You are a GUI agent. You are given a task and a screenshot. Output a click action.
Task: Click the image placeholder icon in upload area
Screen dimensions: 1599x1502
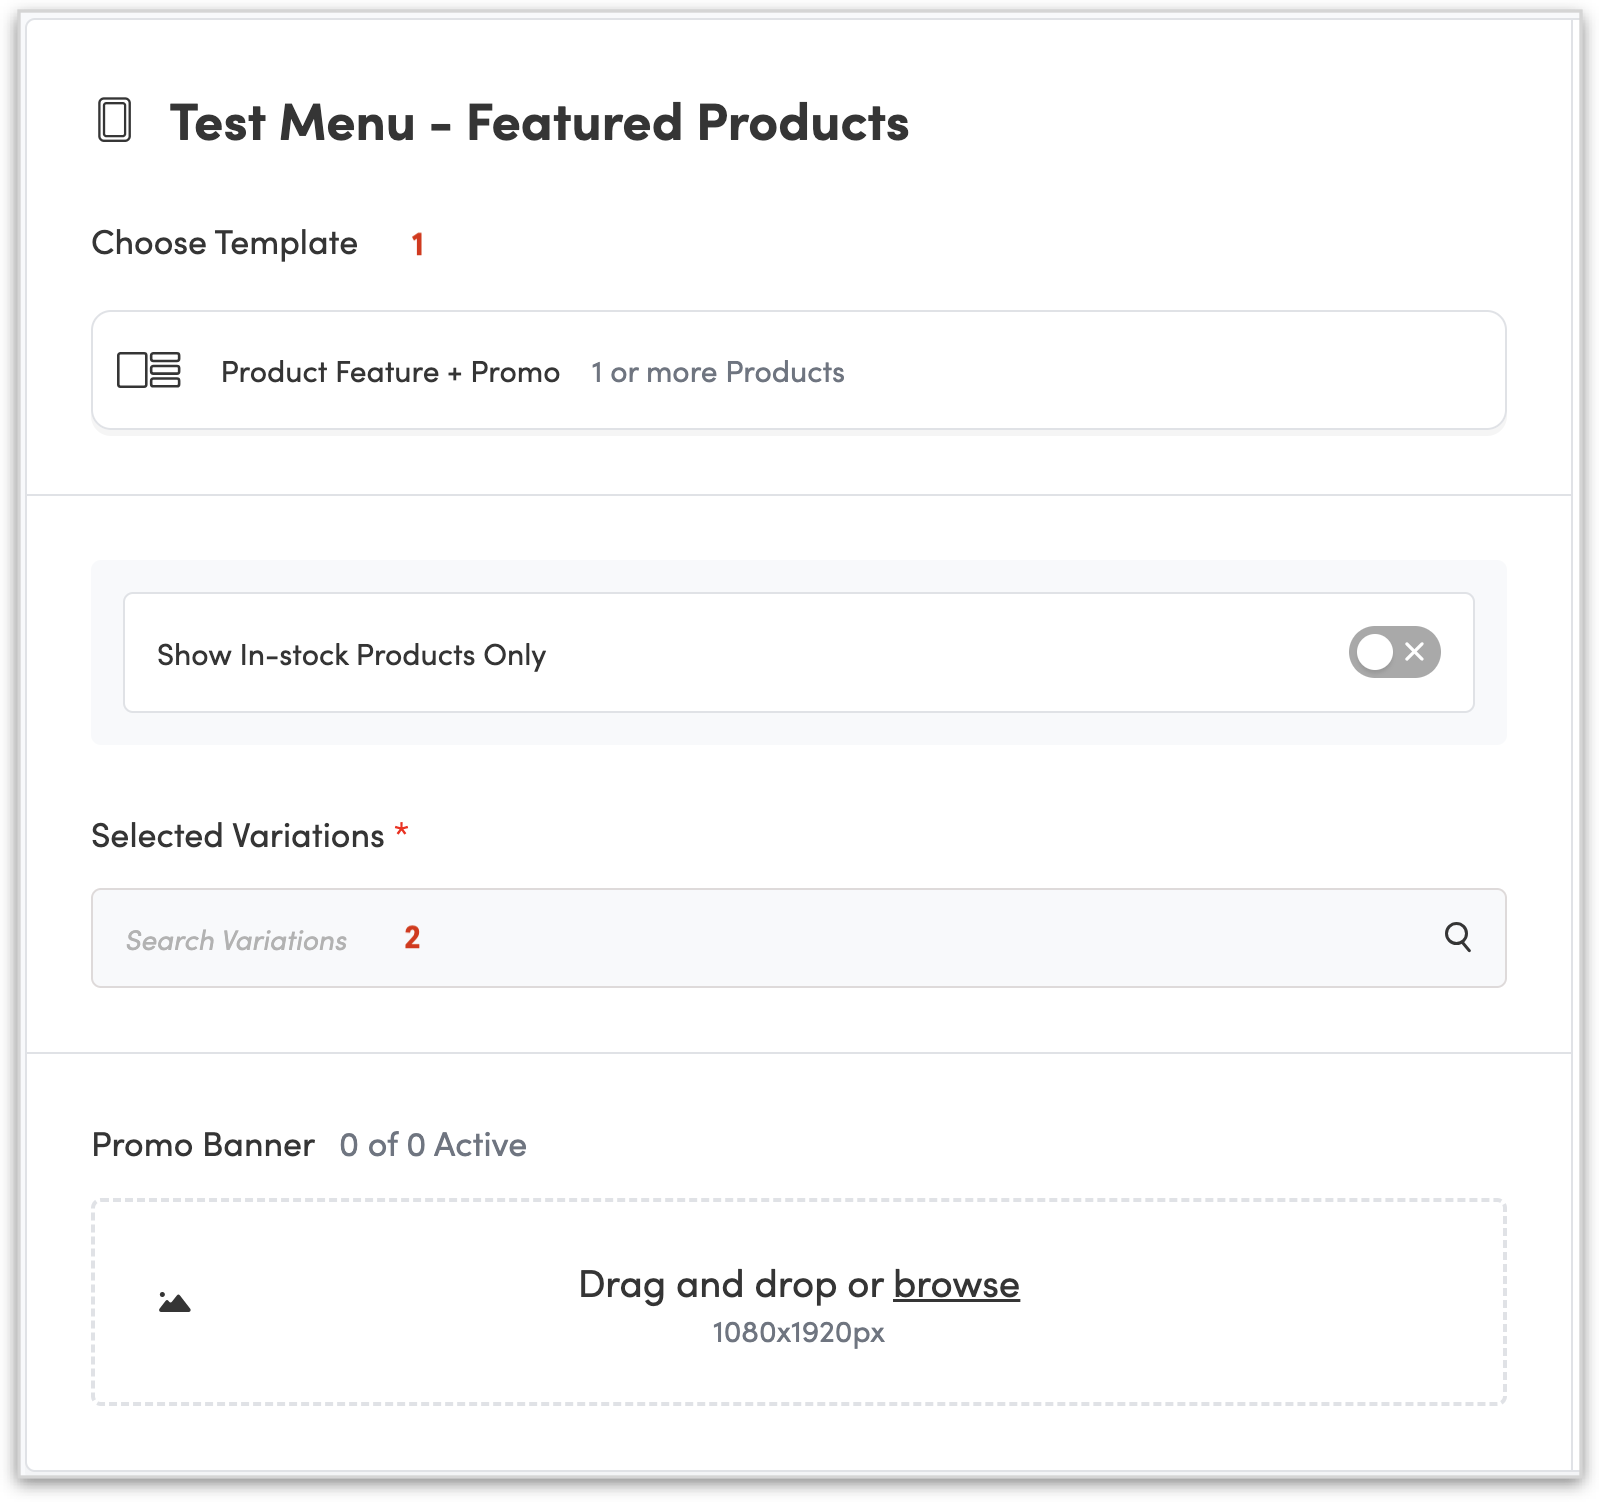pyautogui.click(x=175, y=1302)
